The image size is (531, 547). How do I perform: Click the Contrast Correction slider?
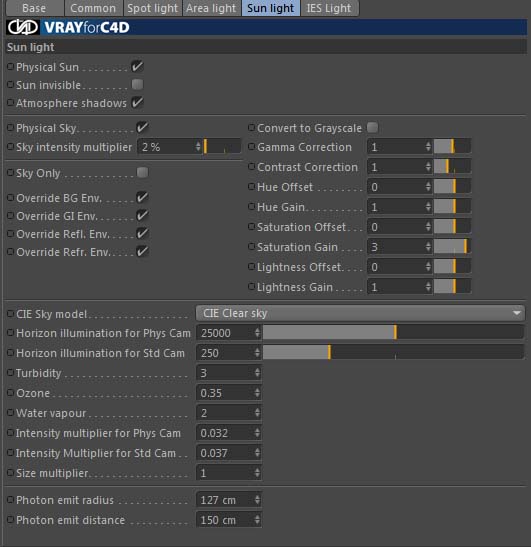tap(453, 167)
